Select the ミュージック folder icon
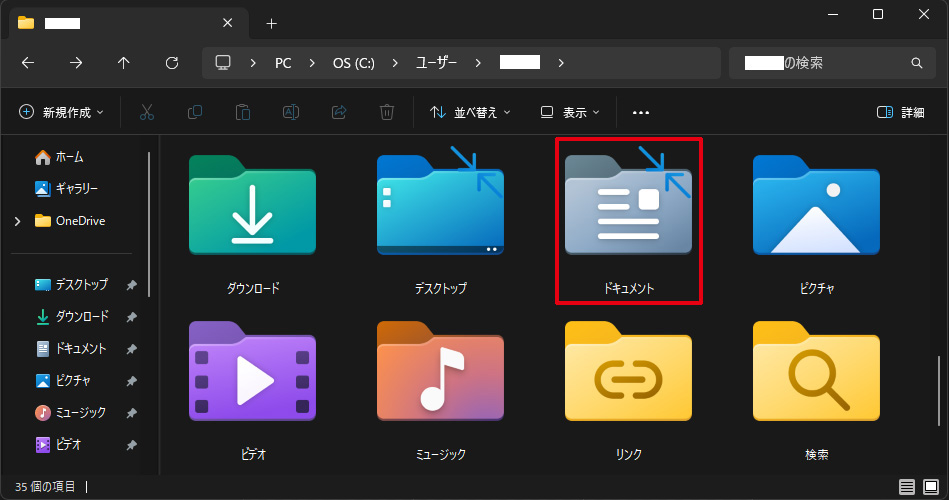The width and height of the screenshot is (949, 500). coord(440,371)
